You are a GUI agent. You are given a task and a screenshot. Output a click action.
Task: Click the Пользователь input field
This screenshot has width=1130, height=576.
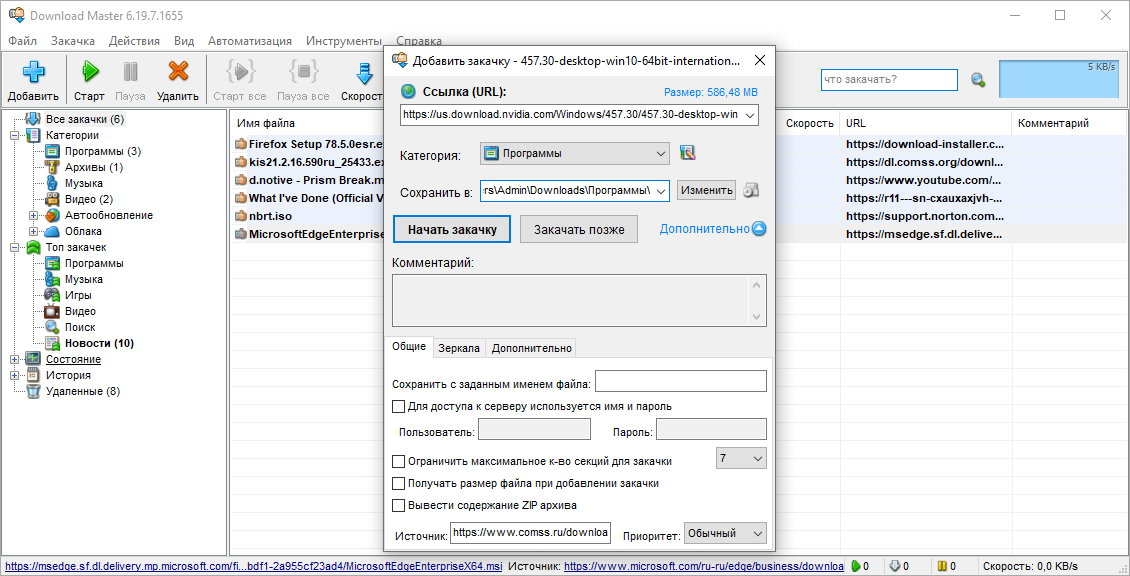pos(535,431)
